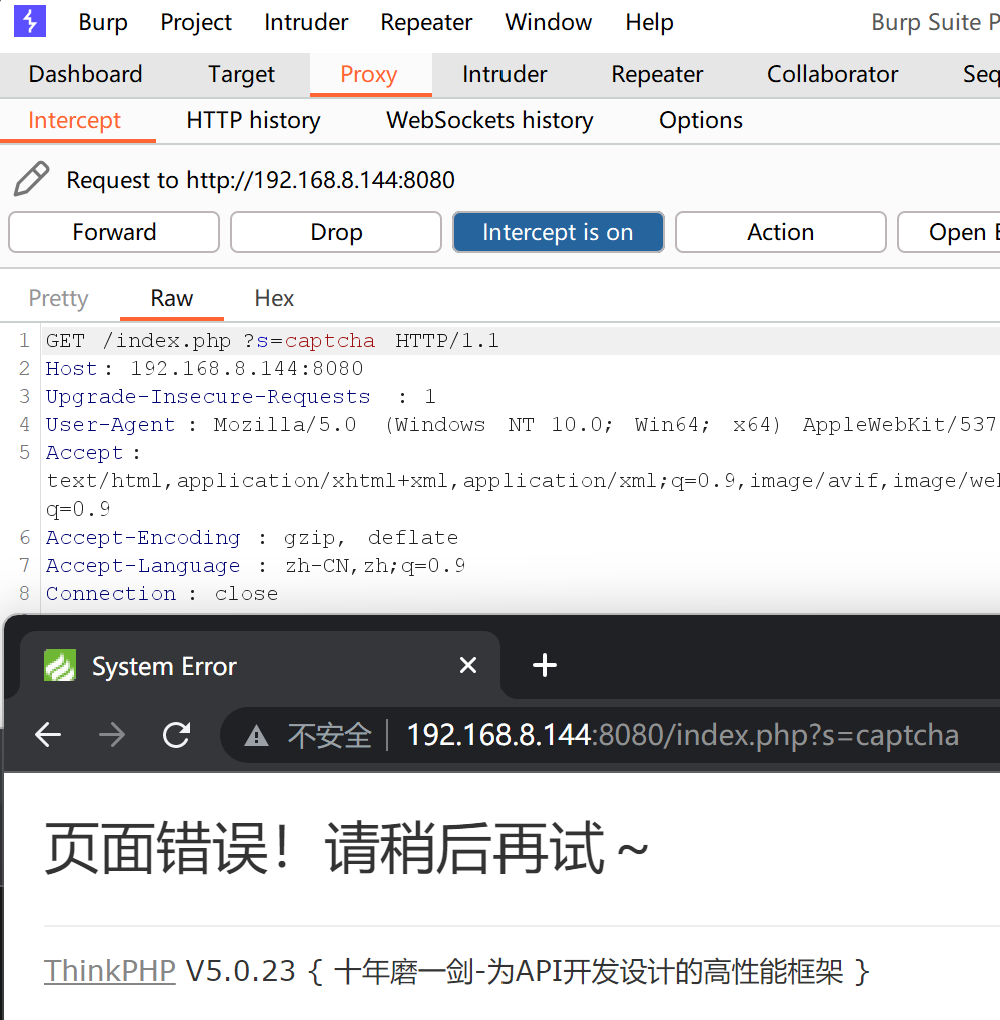The height and width of the screenshot is (1020, 1000).
Task: Switch message view to Pretty
Action: [x=59, y=298]
